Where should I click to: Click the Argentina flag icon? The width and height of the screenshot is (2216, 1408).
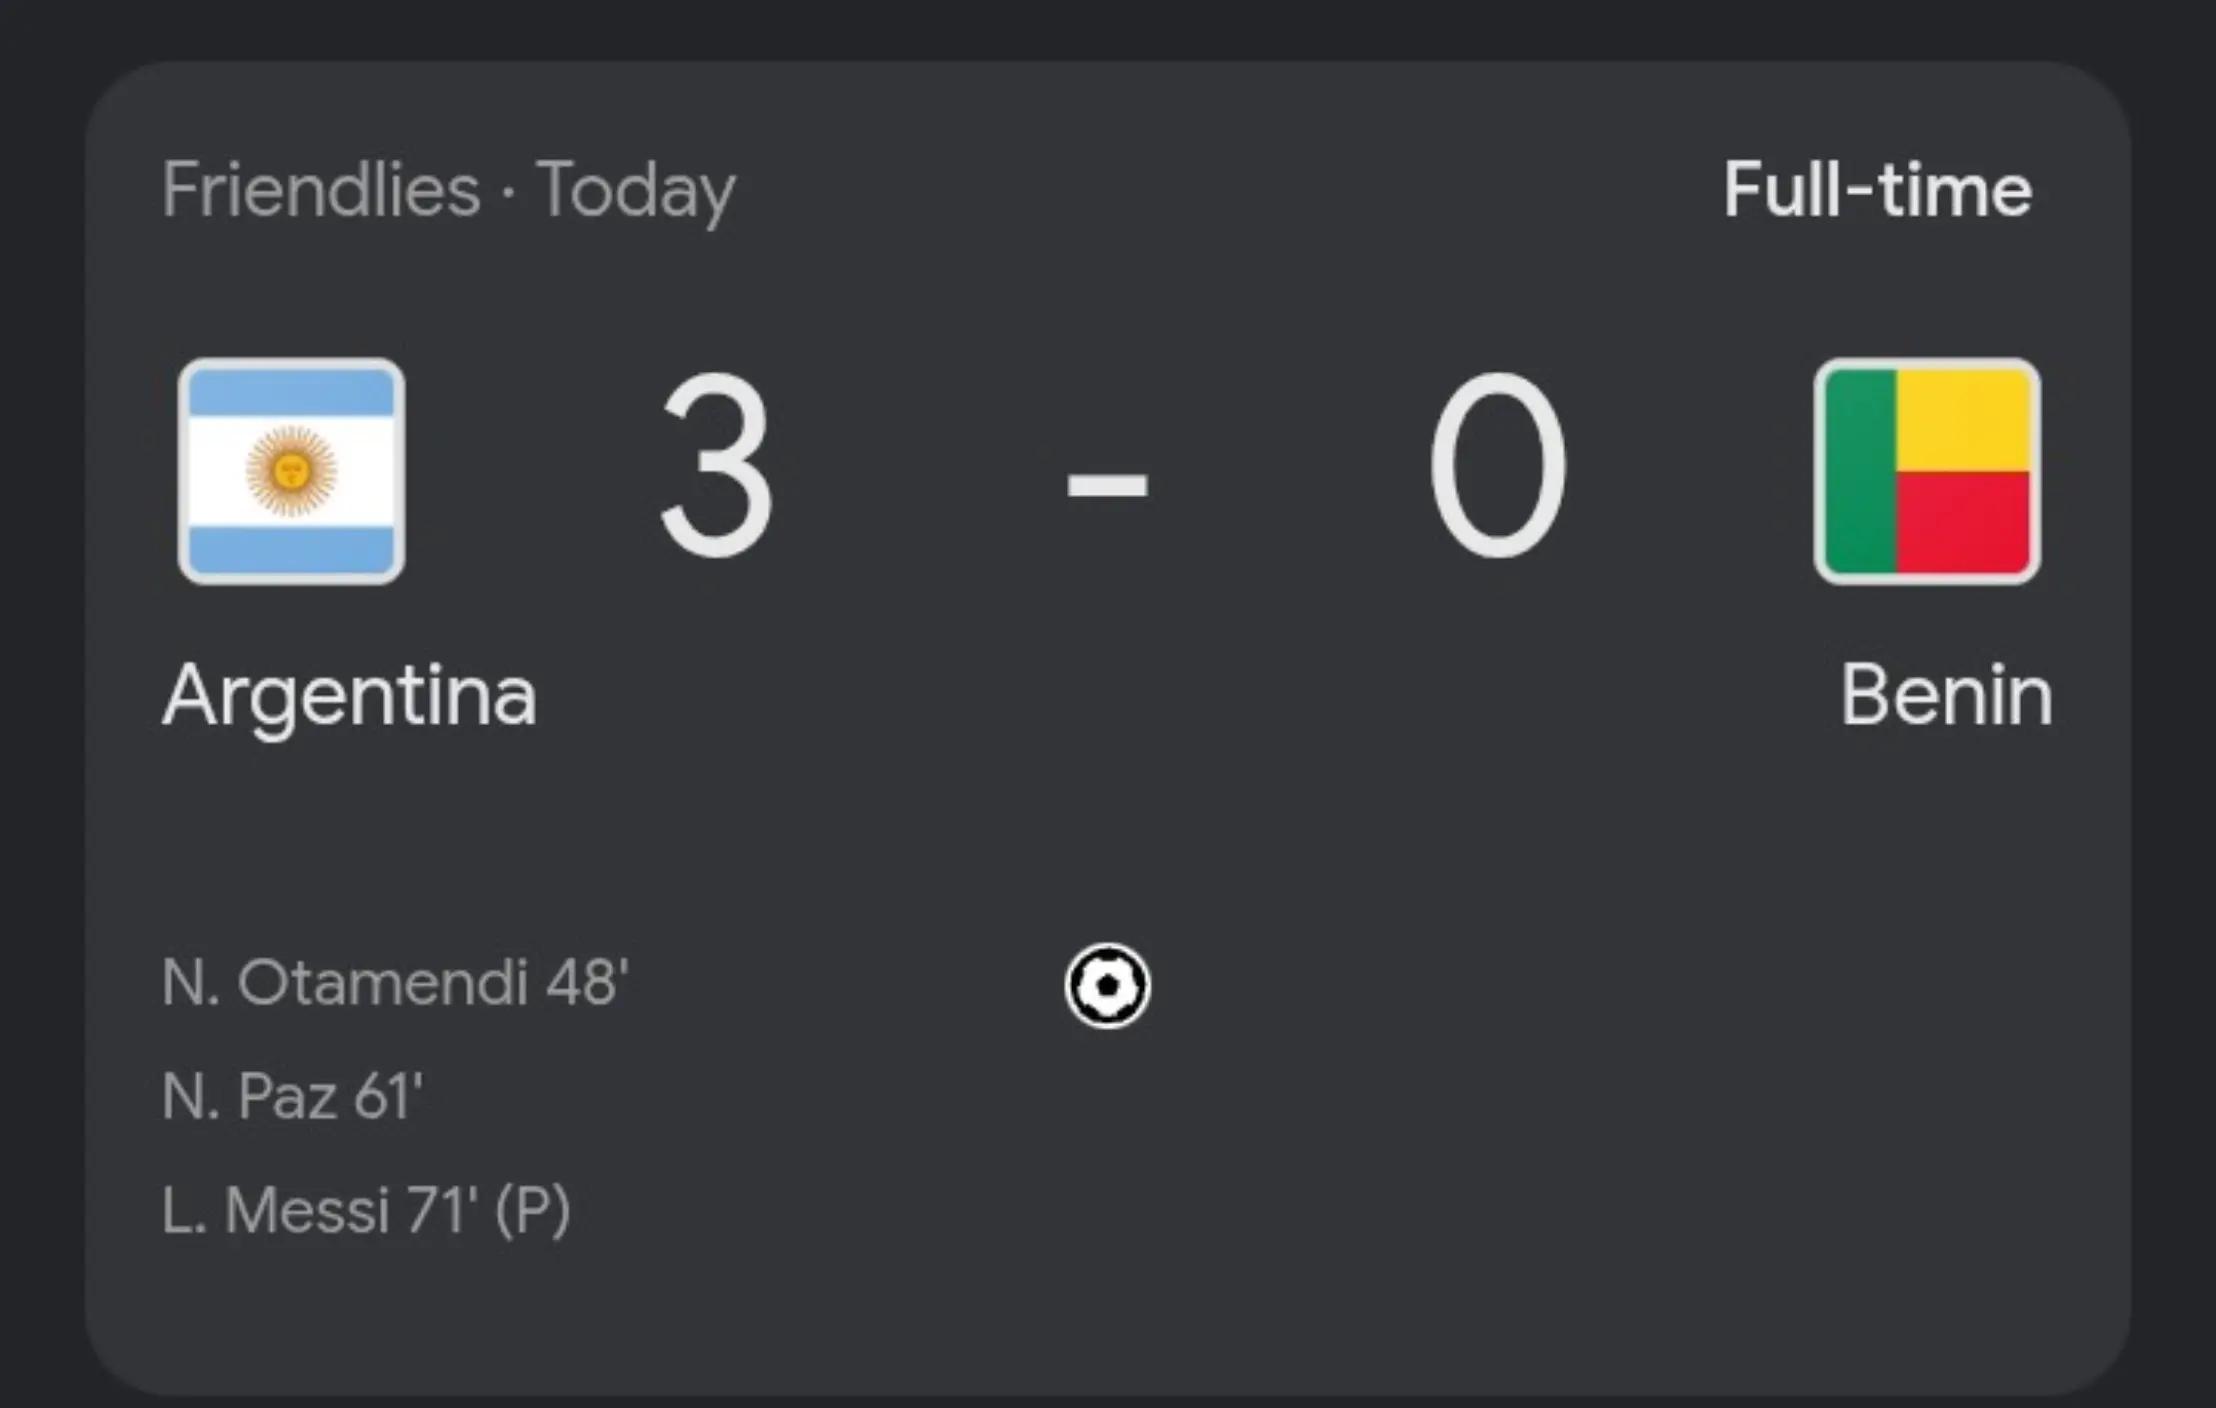click(x=291, y=471)
